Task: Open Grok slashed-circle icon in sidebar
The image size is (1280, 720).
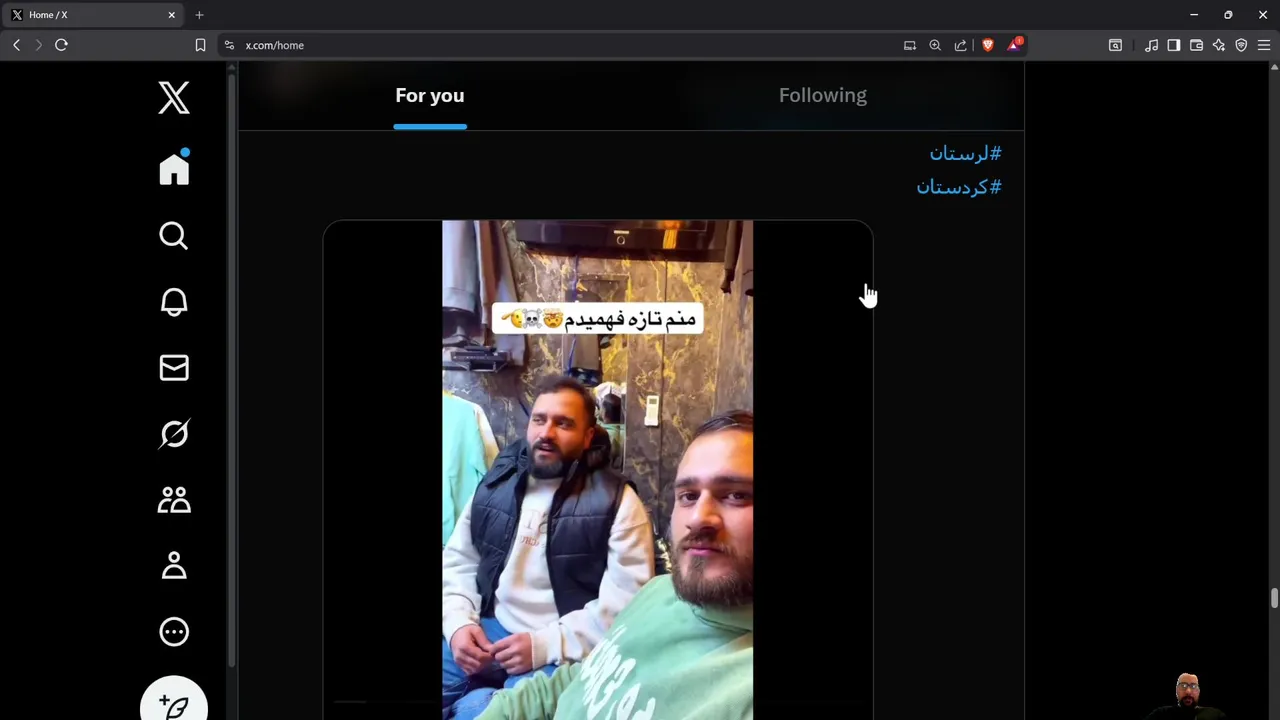Action: 174,434
